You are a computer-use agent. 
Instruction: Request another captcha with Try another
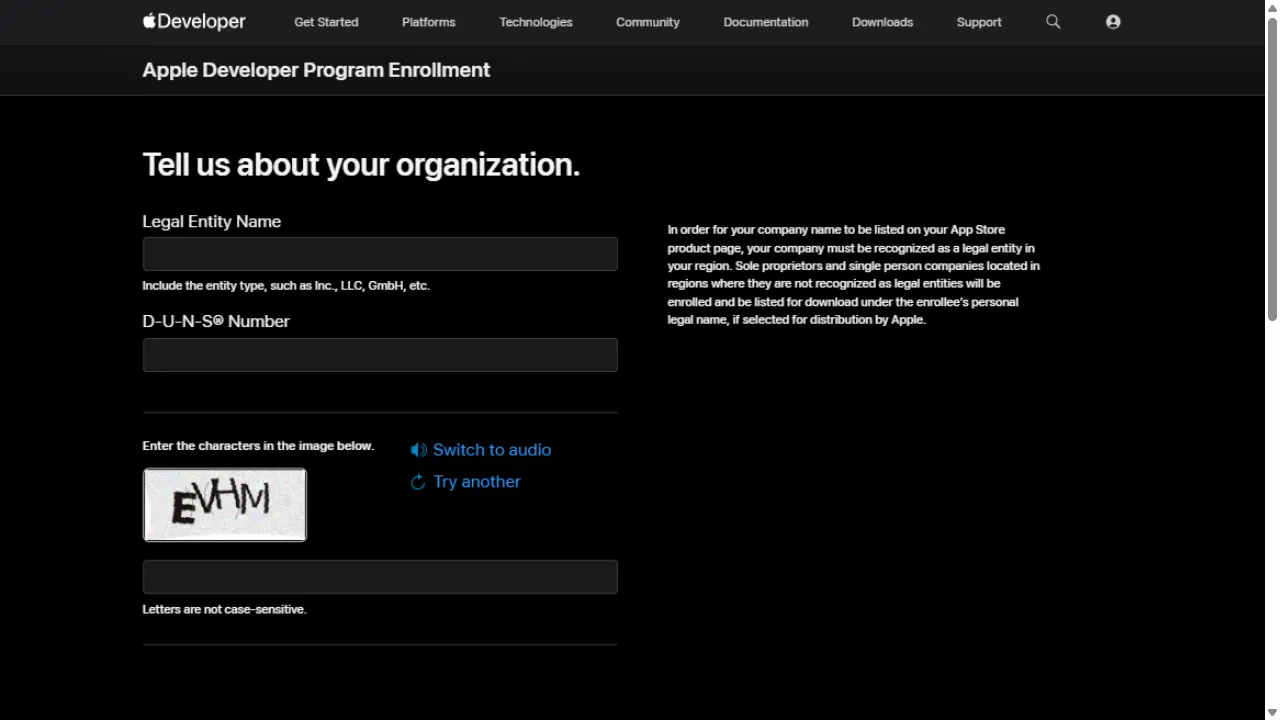477,482
